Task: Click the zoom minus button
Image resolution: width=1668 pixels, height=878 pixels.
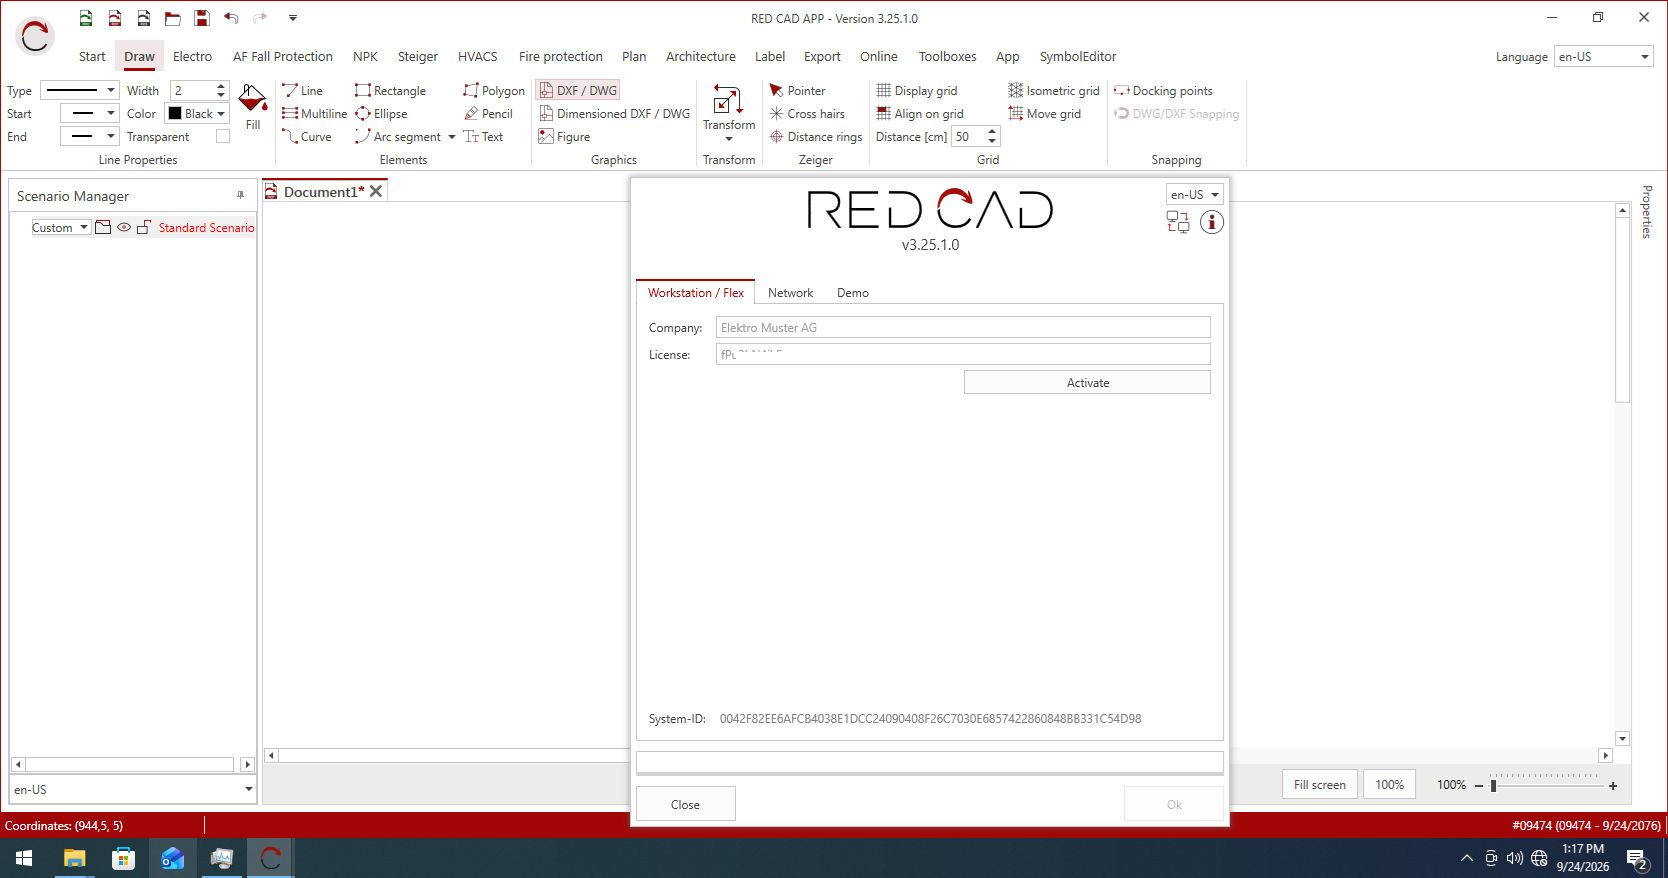Action: pyautogui.click(x=1479, y=786)
